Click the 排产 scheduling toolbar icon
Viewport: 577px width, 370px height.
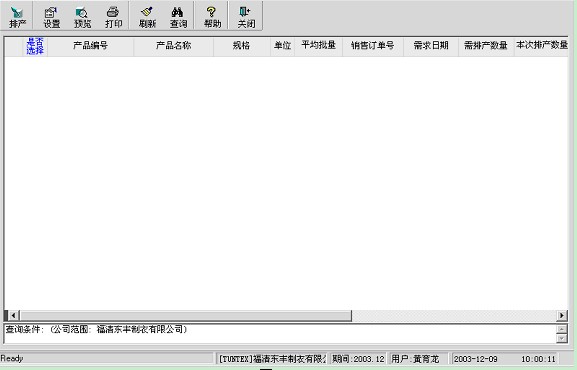coord(17,17)
